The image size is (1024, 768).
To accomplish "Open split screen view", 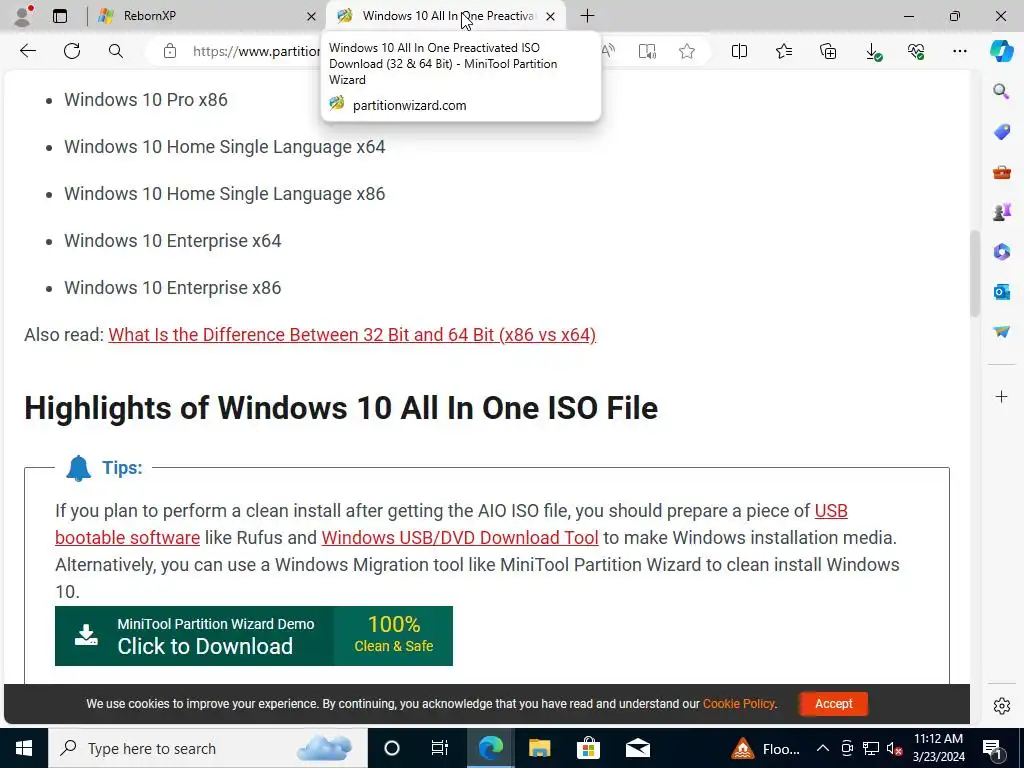I will 739,51.
